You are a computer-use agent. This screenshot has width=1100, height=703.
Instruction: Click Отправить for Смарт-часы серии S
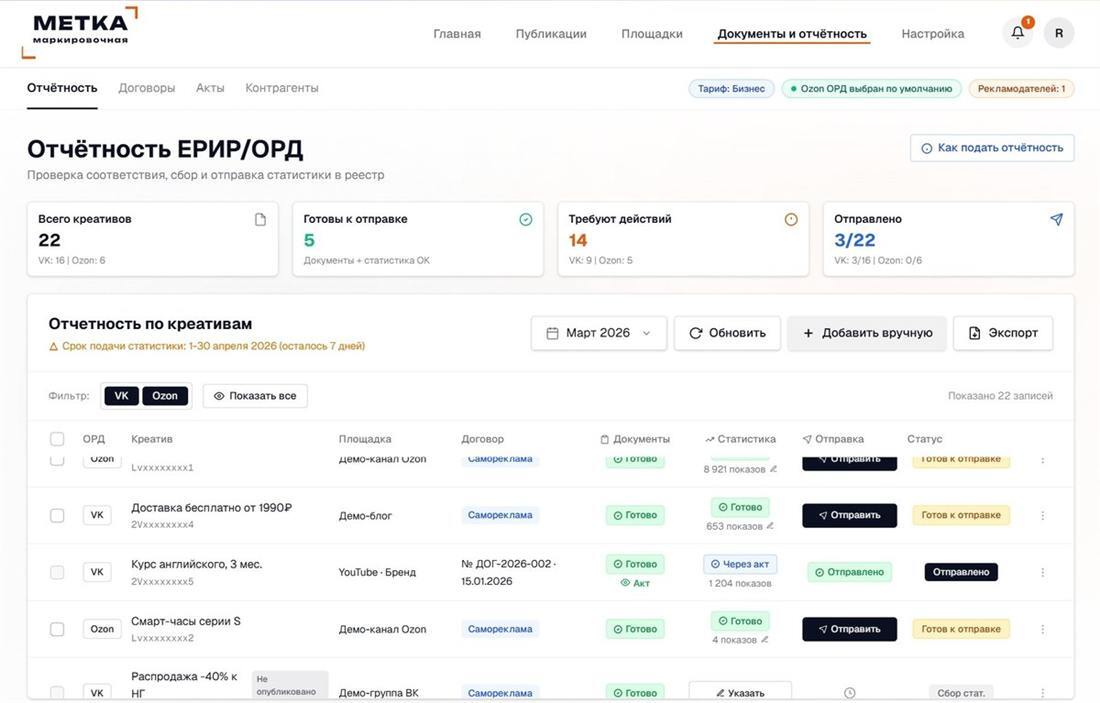[849, 629]
